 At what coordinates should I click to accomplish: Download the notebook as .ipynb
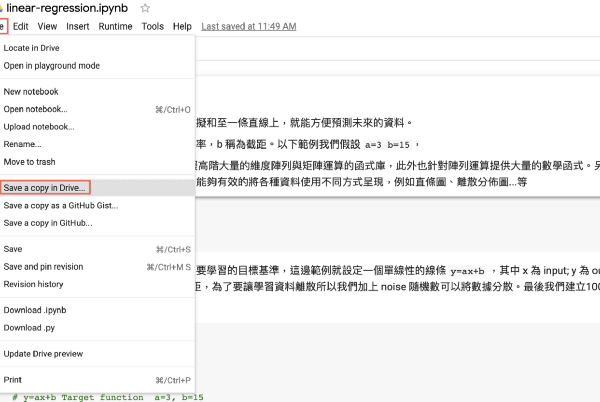35,309
